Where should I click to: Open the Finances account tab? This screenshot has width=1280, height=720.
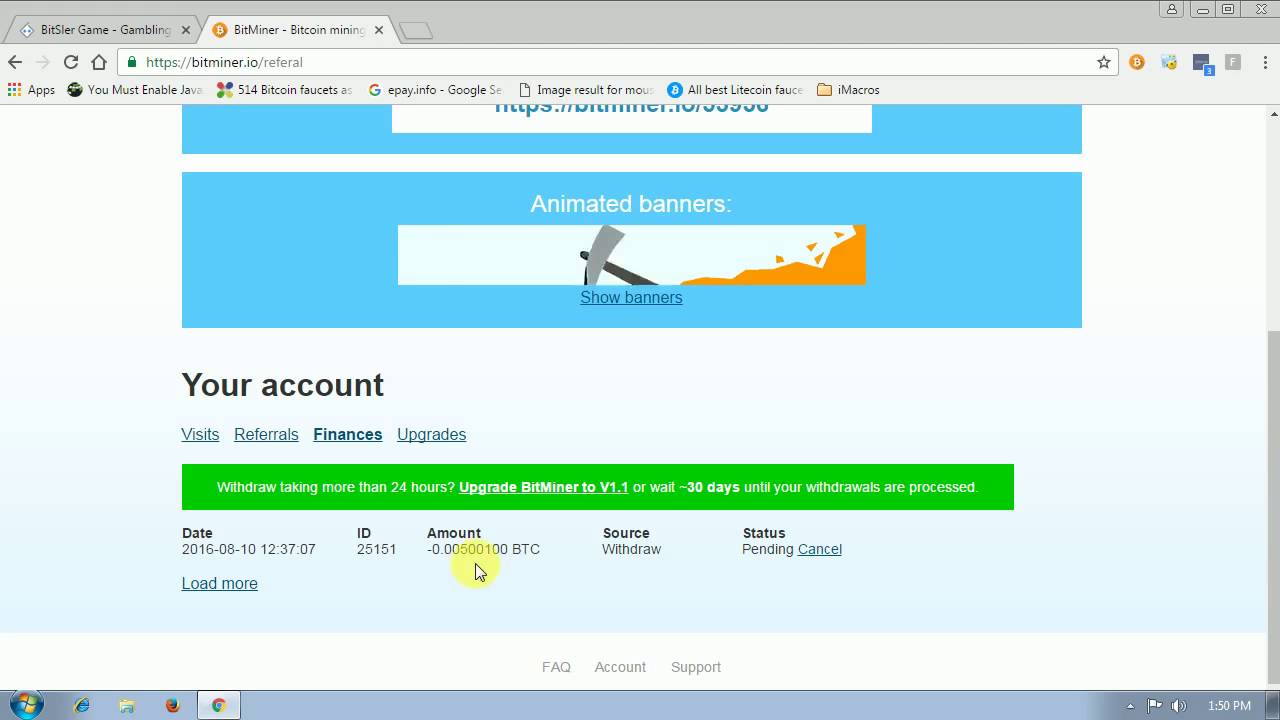[347, 434]
